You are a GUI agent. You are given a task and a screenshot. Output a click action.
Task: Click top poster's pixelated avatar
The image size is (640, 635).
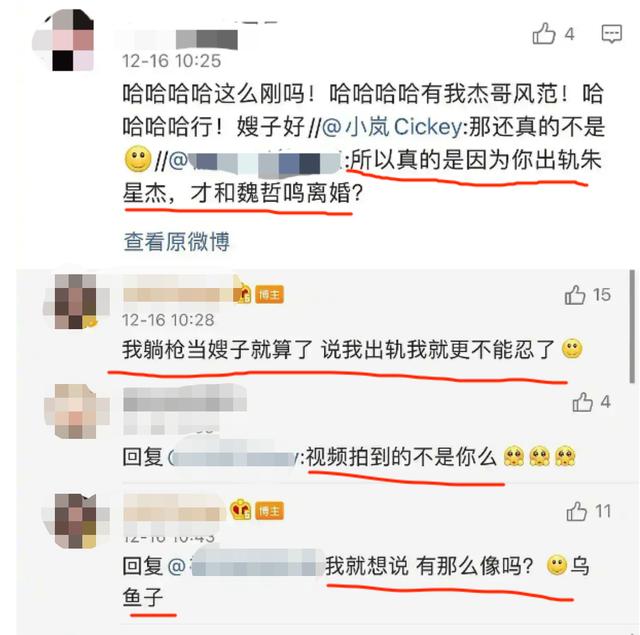click(x=64, y=40)
